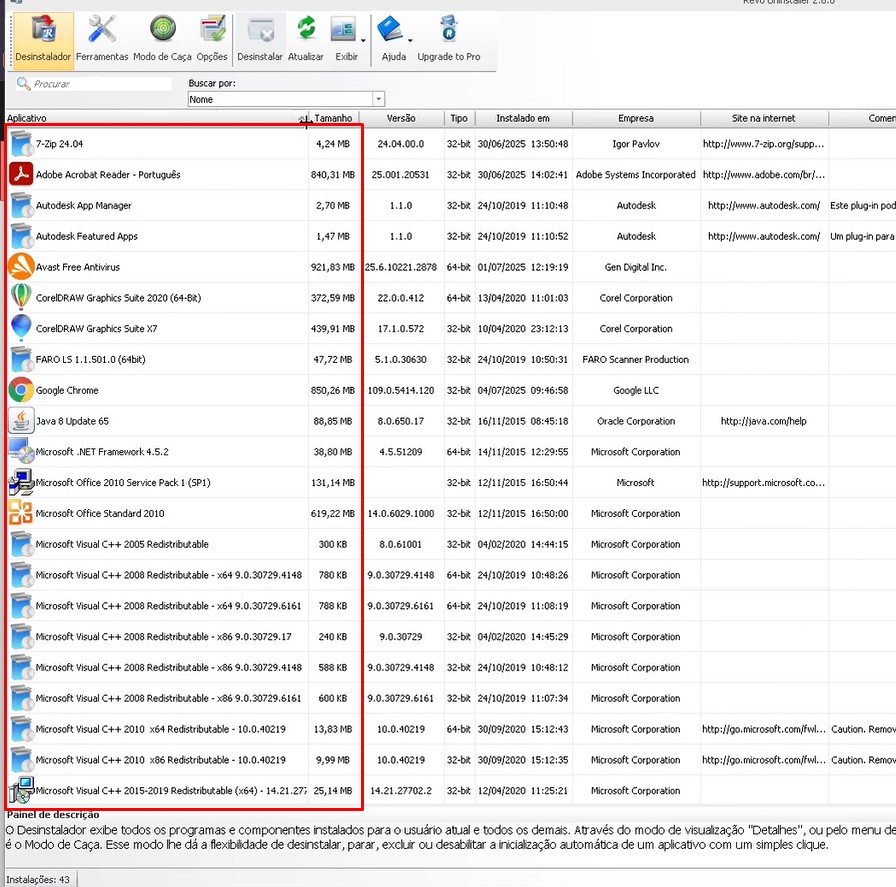Sort list by Tamanho column header
This screenshot has height=887, width=896.
(x=333, y=118)
